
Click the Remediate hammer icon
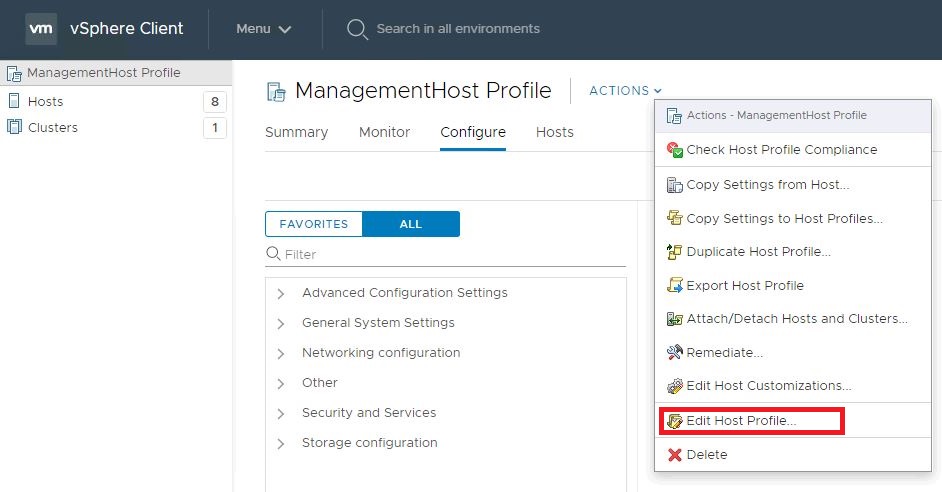674,353
